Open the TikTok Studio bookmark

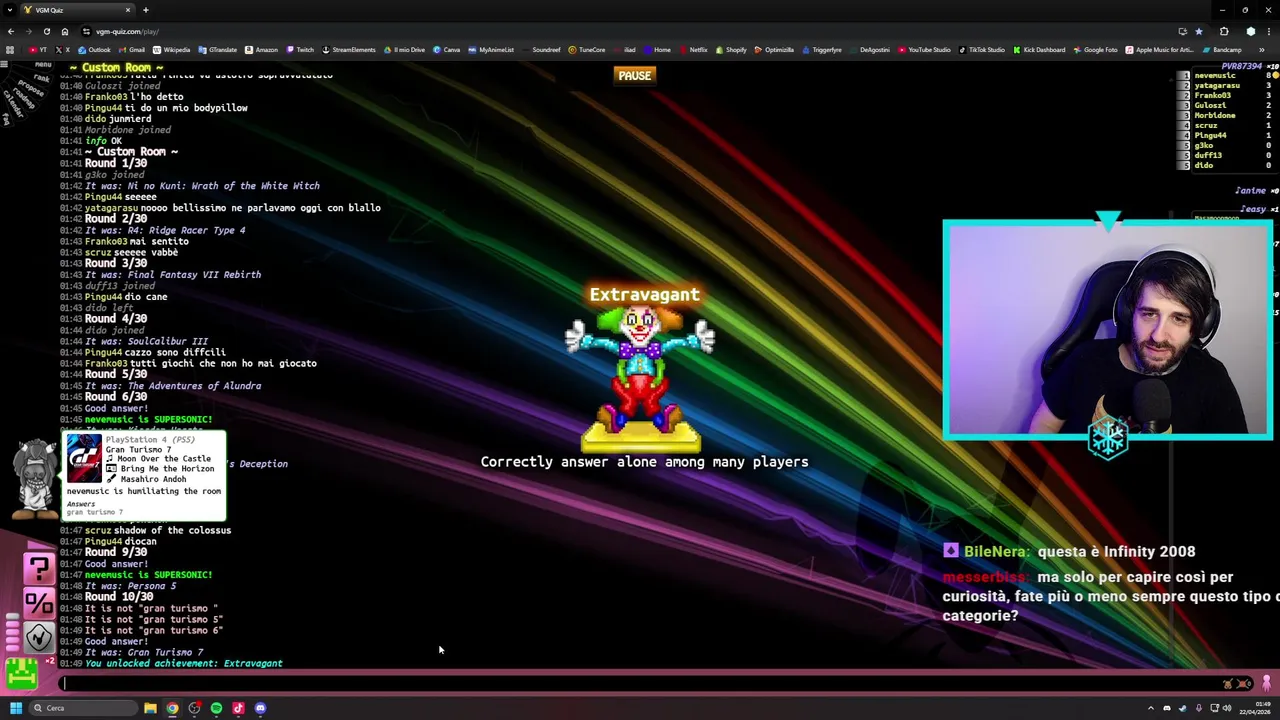982,50
